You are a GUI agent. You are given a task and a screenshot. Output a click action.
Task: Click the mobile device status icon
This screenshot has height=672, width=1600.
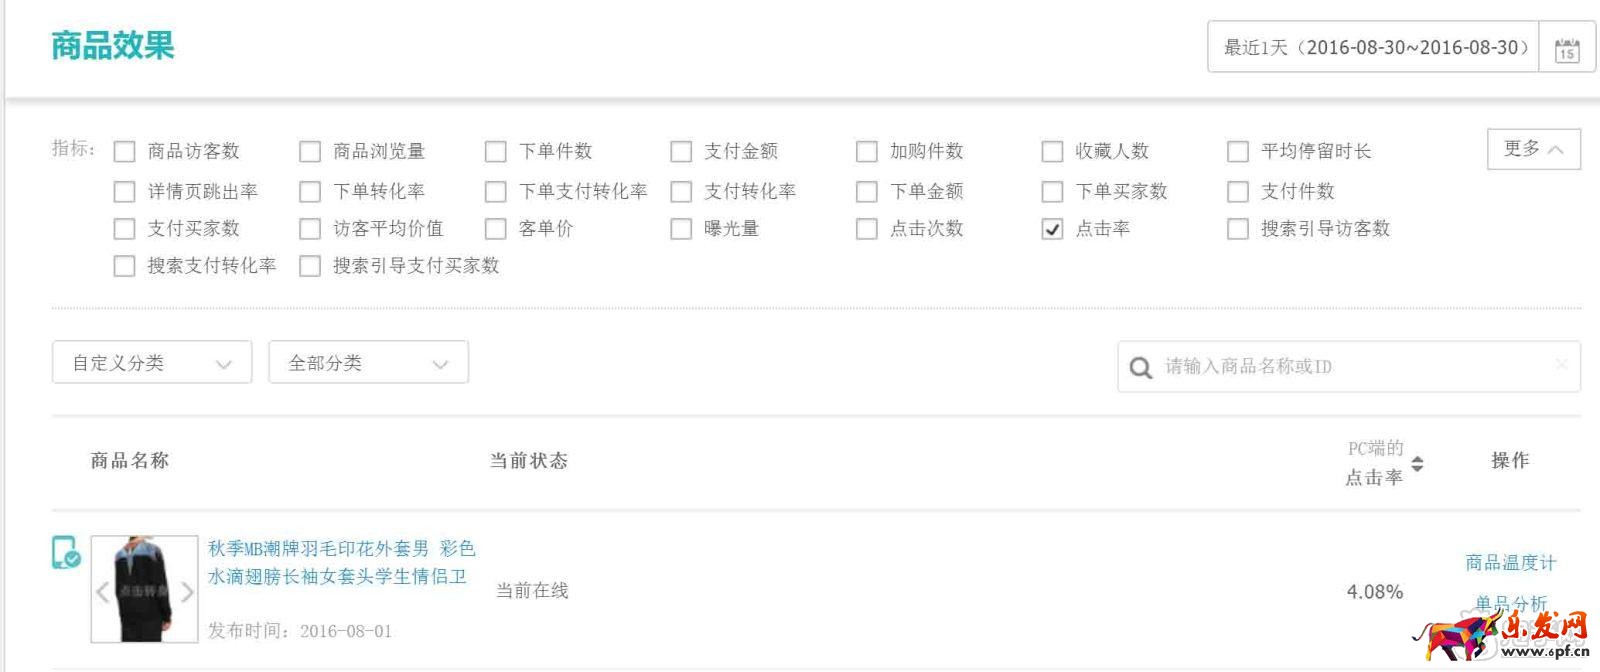click(x=66, y=552)
